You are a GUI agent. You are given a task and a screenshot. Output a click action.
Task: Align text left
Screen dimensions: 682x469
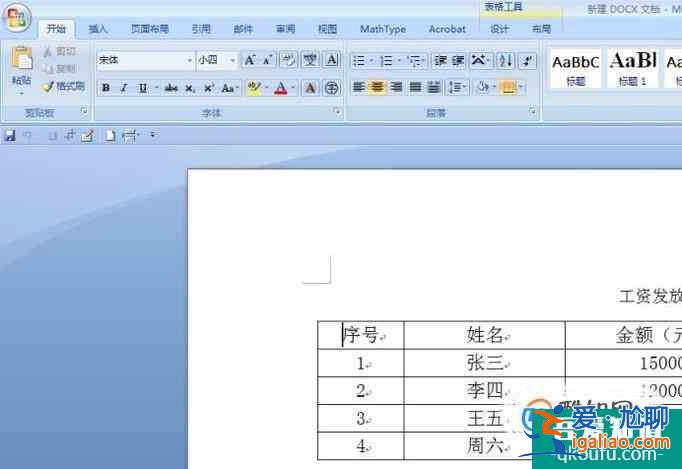358,87
